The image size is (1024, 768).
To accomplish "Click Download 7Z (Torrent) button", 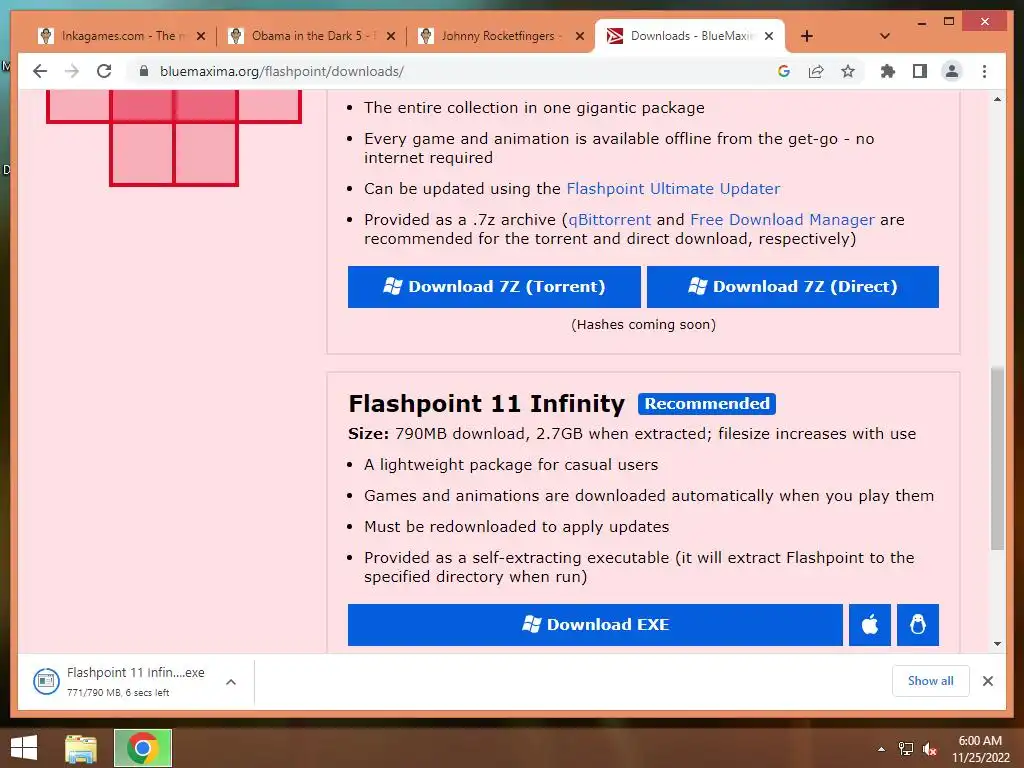I will click(494, 287).
